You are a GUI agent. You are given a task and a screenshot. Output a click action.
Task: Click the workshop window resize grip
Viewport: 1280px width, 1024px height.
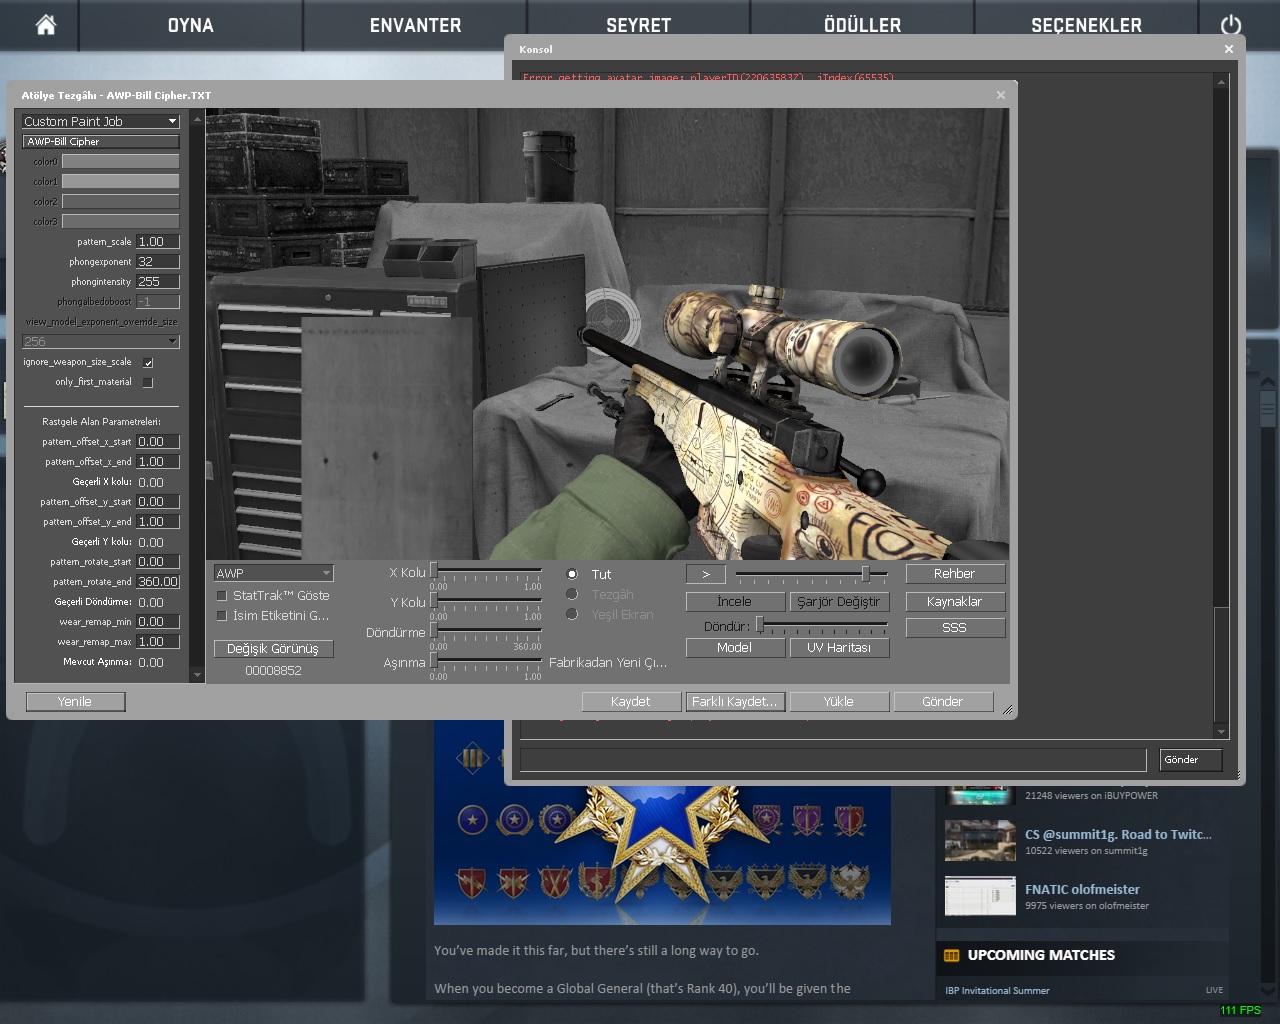1008,710
